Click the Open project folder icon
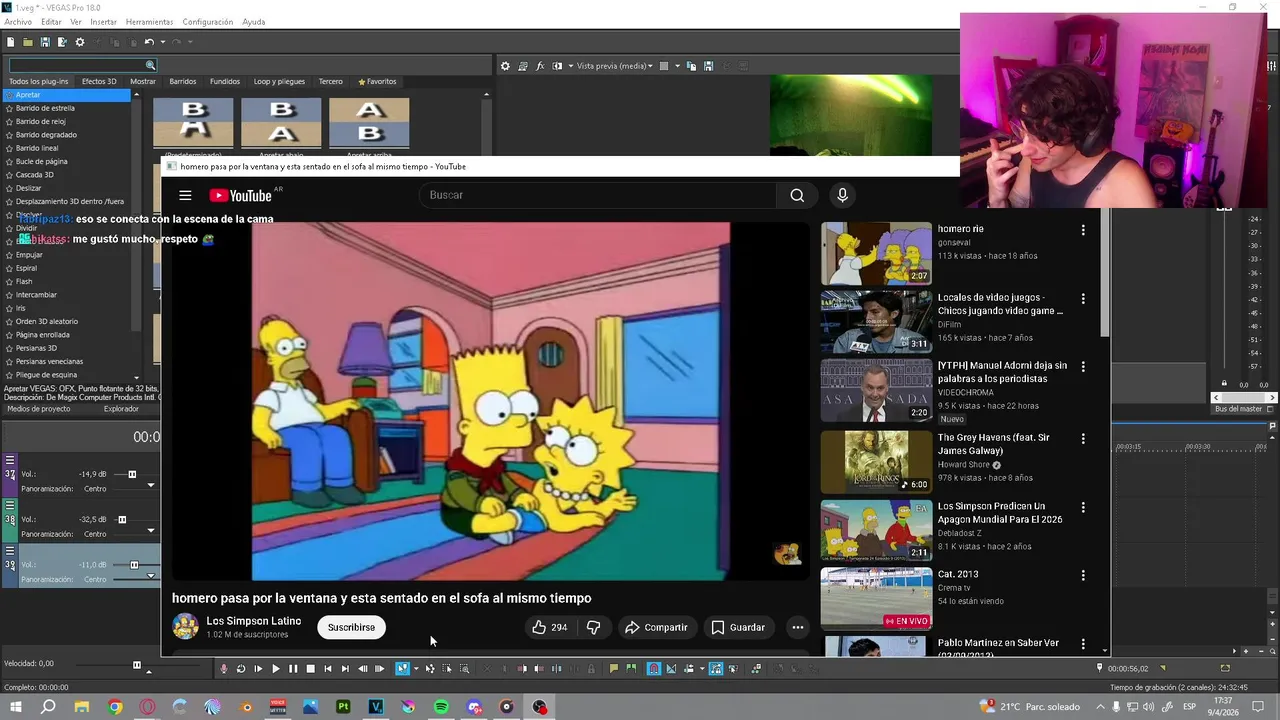This screenshot has height=720, width=1280. tap(28, 42)
